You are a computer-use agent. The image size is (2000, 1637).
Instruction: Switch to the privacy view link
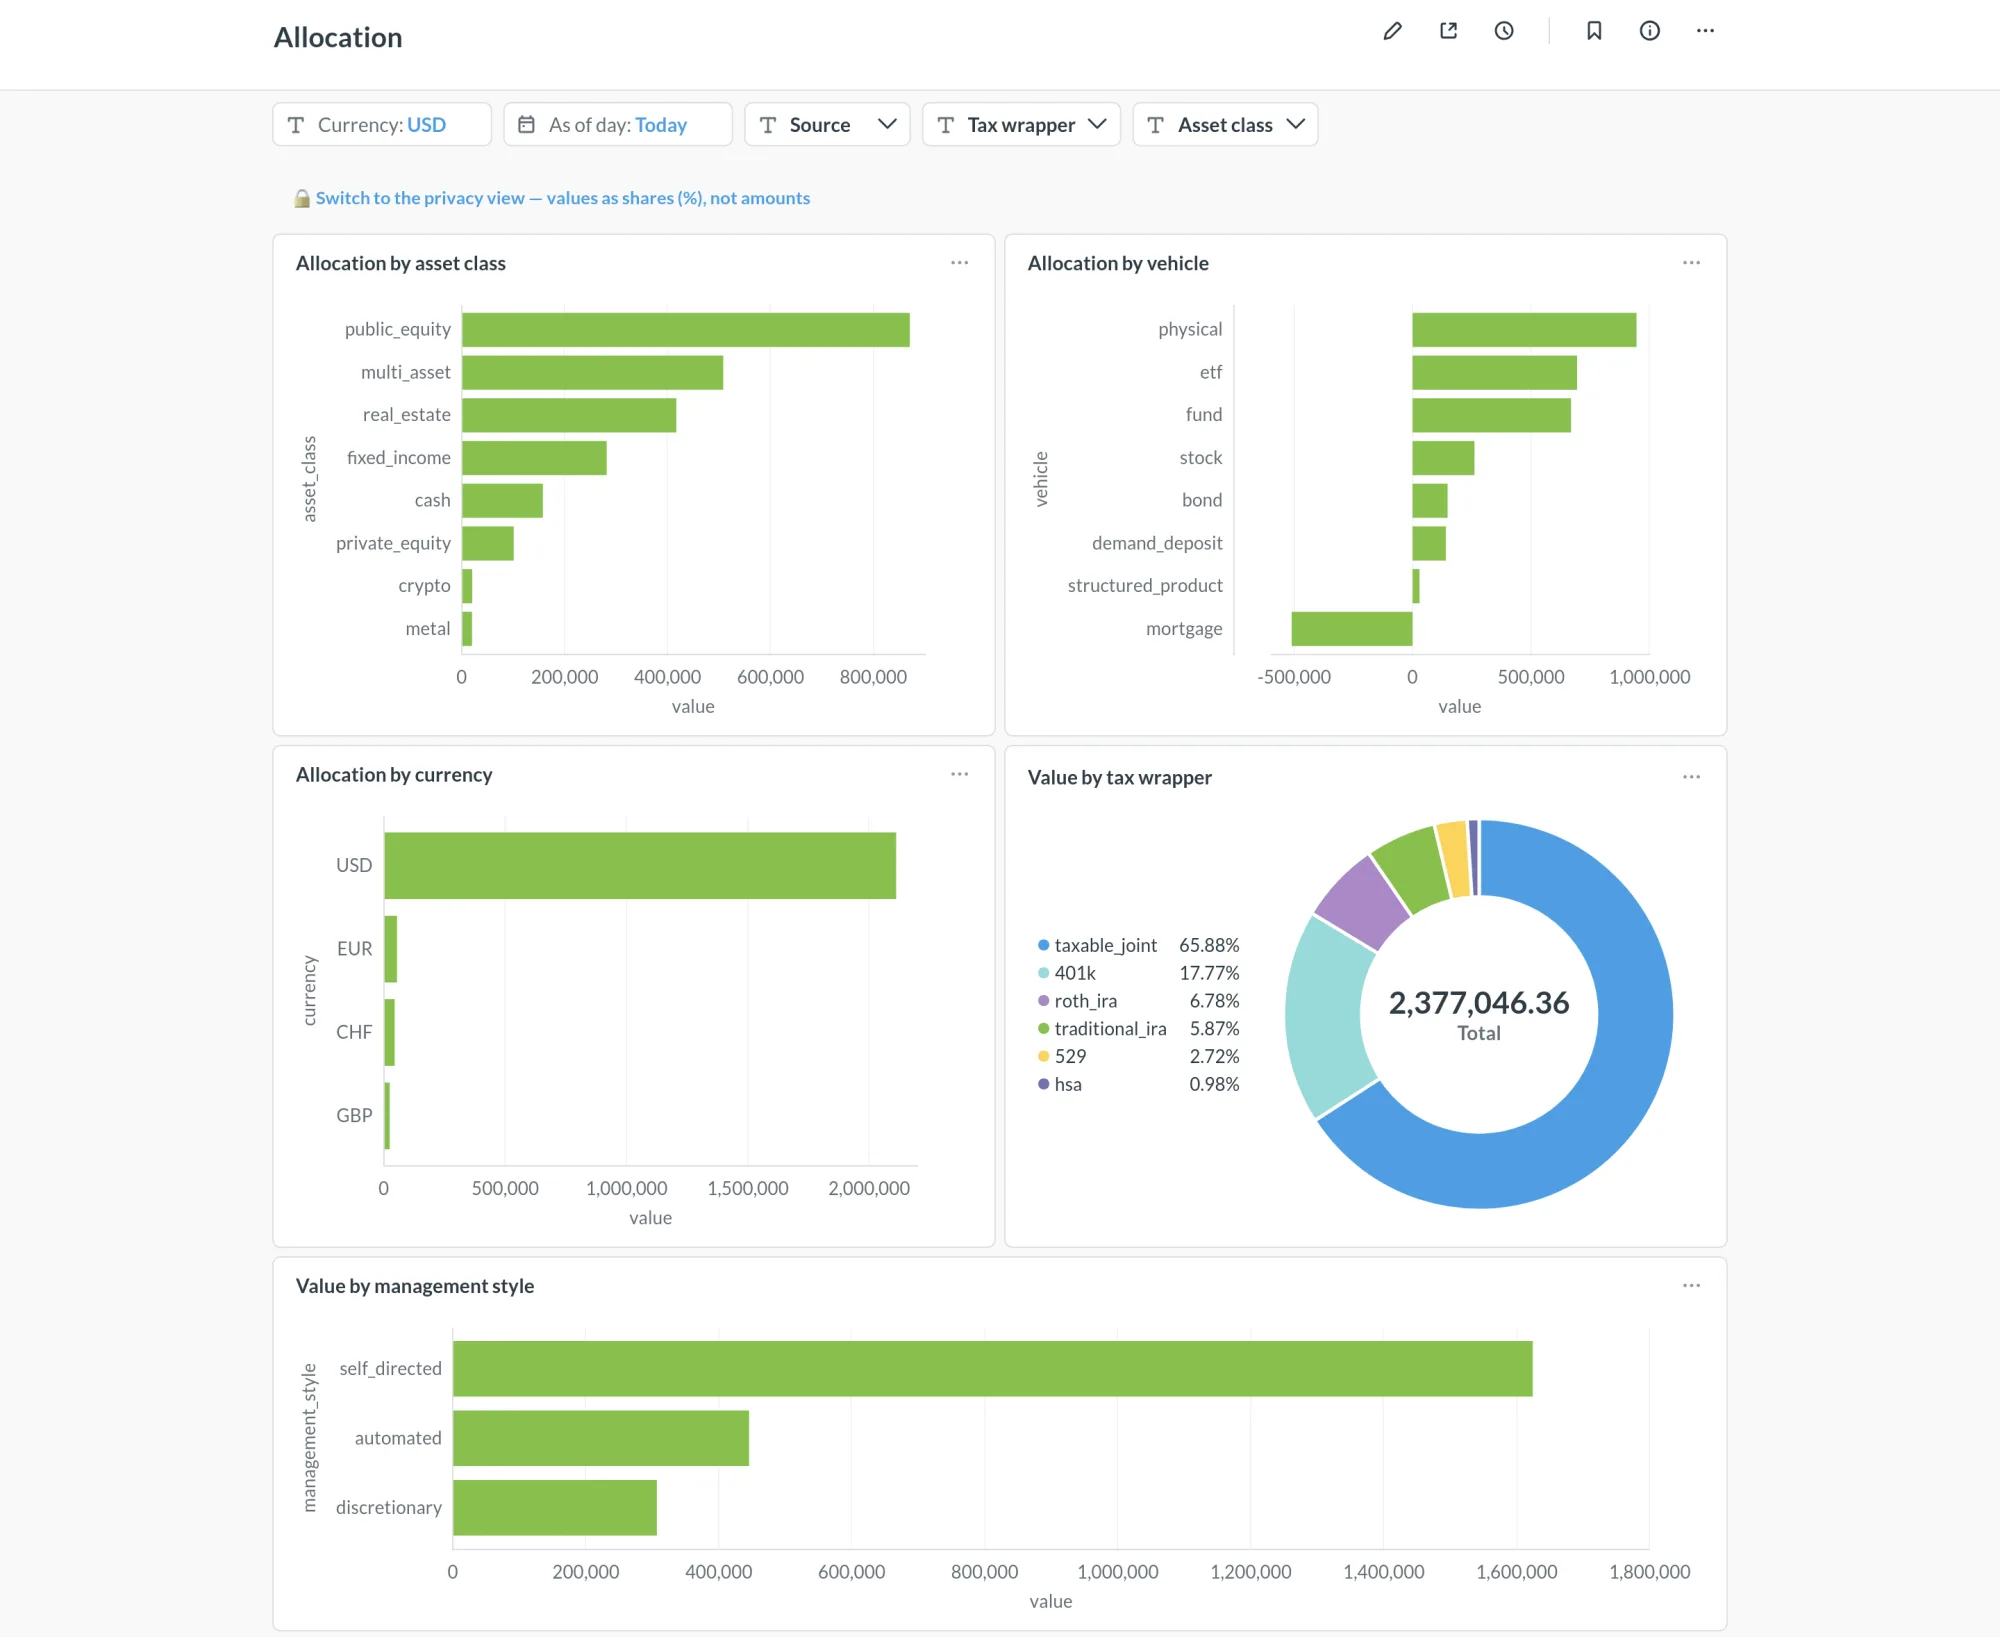pyautogui.click(x=563, y=198)
